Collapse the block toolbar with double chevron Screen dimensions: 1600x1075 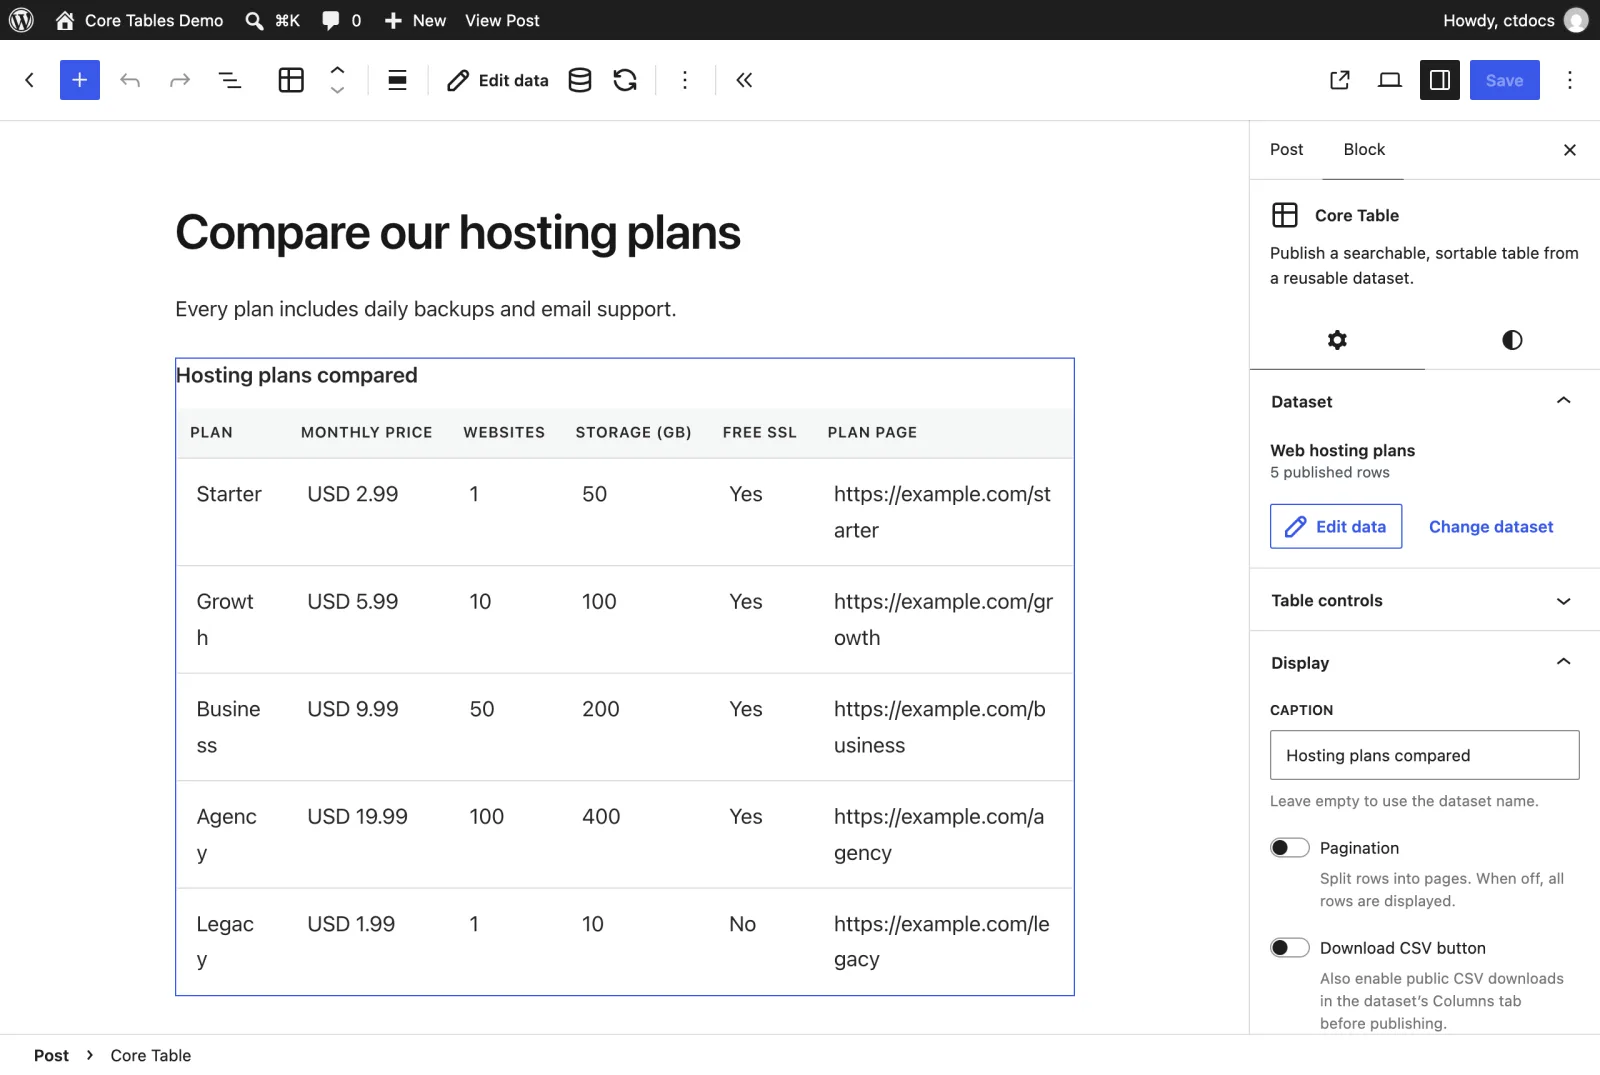click(744, 80)
